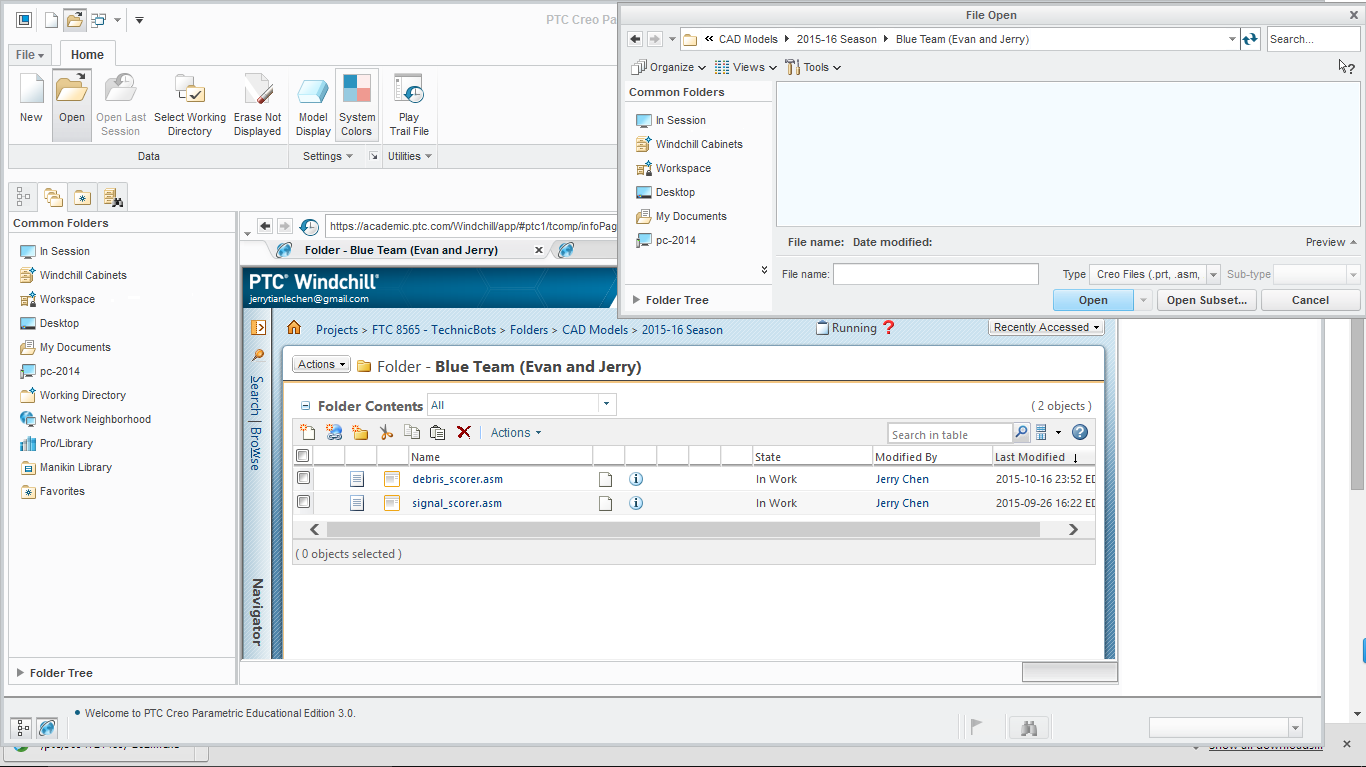Toggle the Windchill side pane arrow
Viewport: 1366px width, 767px height.
tap(258, 327)
